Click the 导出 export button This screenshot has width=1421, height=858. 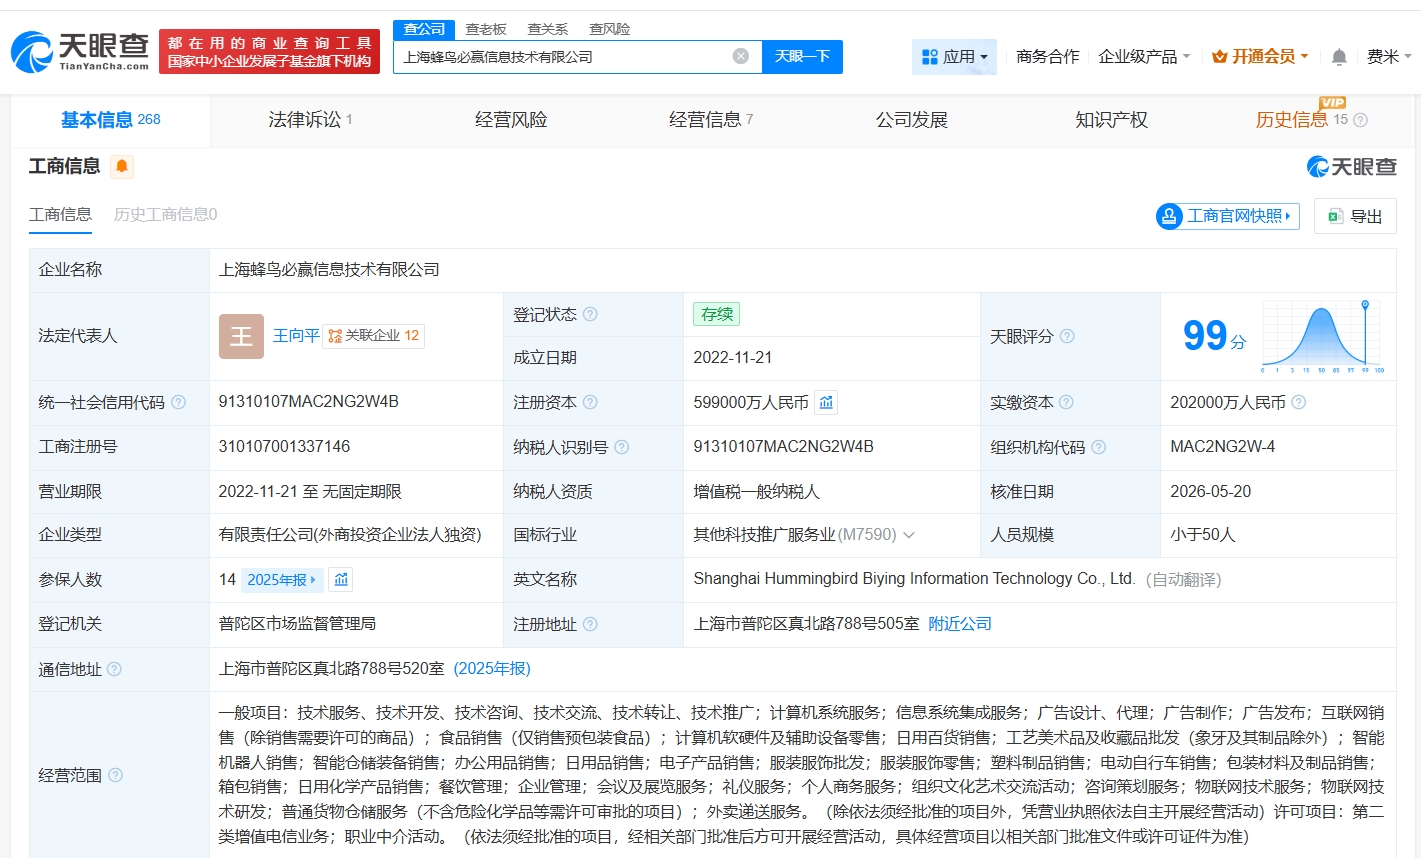[1355, 216]
